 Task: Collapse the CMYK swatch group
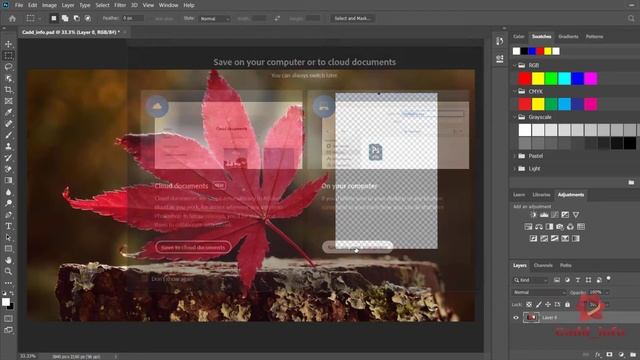pos(515,91)
